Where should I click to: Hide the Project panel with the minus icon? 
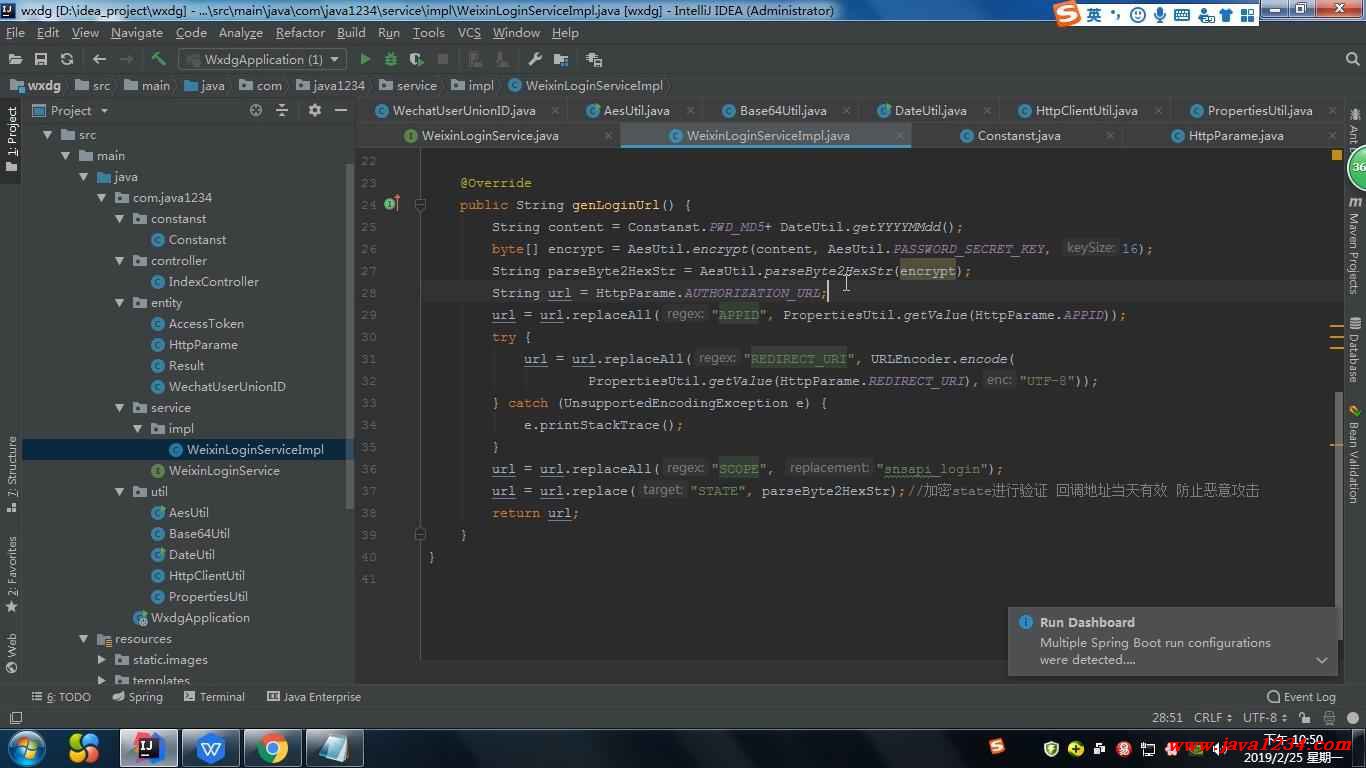pyautogui.click(x=341, y=111)
